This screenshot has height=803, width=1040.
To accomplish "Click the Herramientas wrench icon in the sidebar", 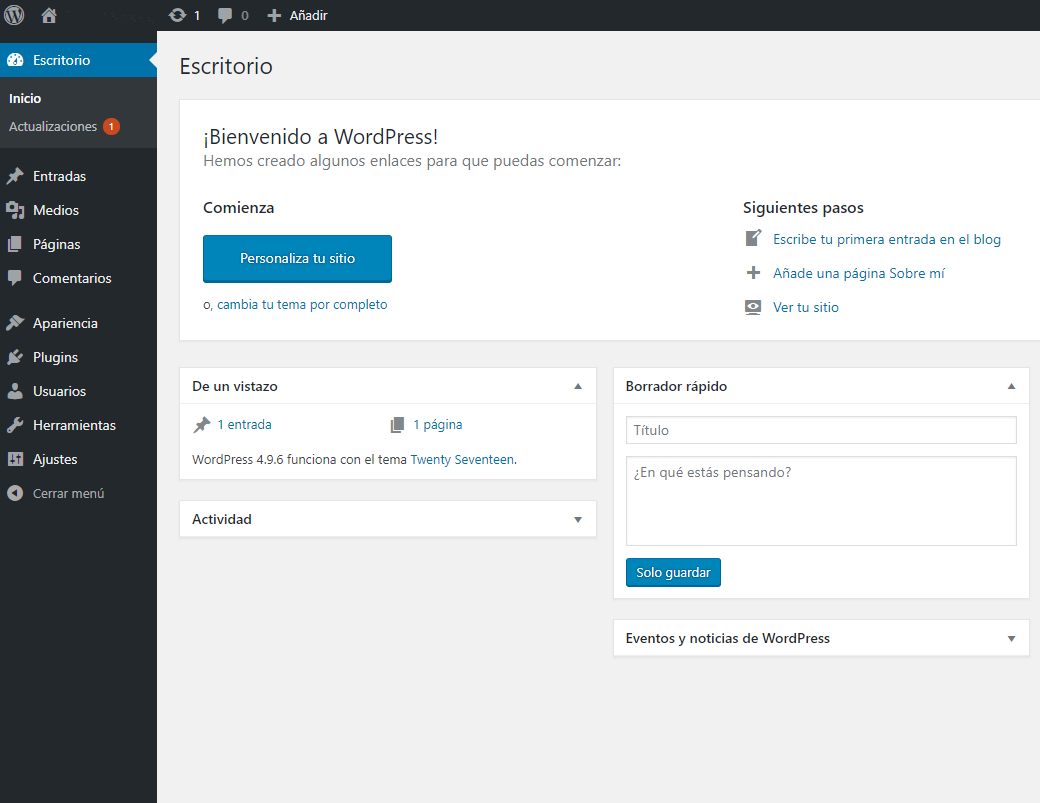I will tap(15, 425).
